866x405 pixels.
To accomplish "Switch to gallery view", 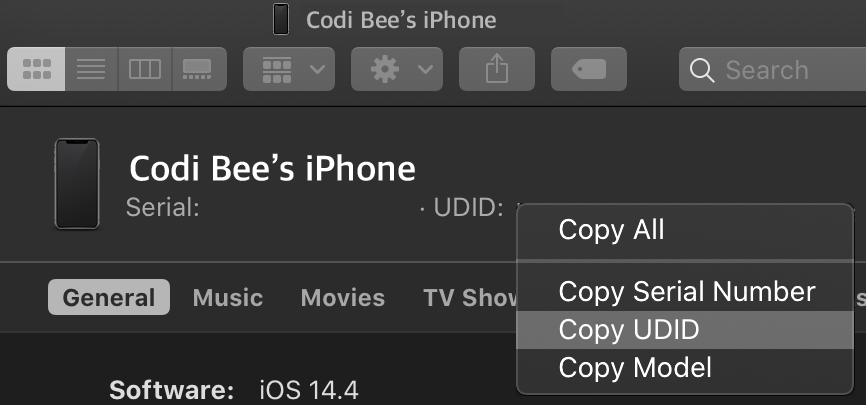I will [198, 70].
